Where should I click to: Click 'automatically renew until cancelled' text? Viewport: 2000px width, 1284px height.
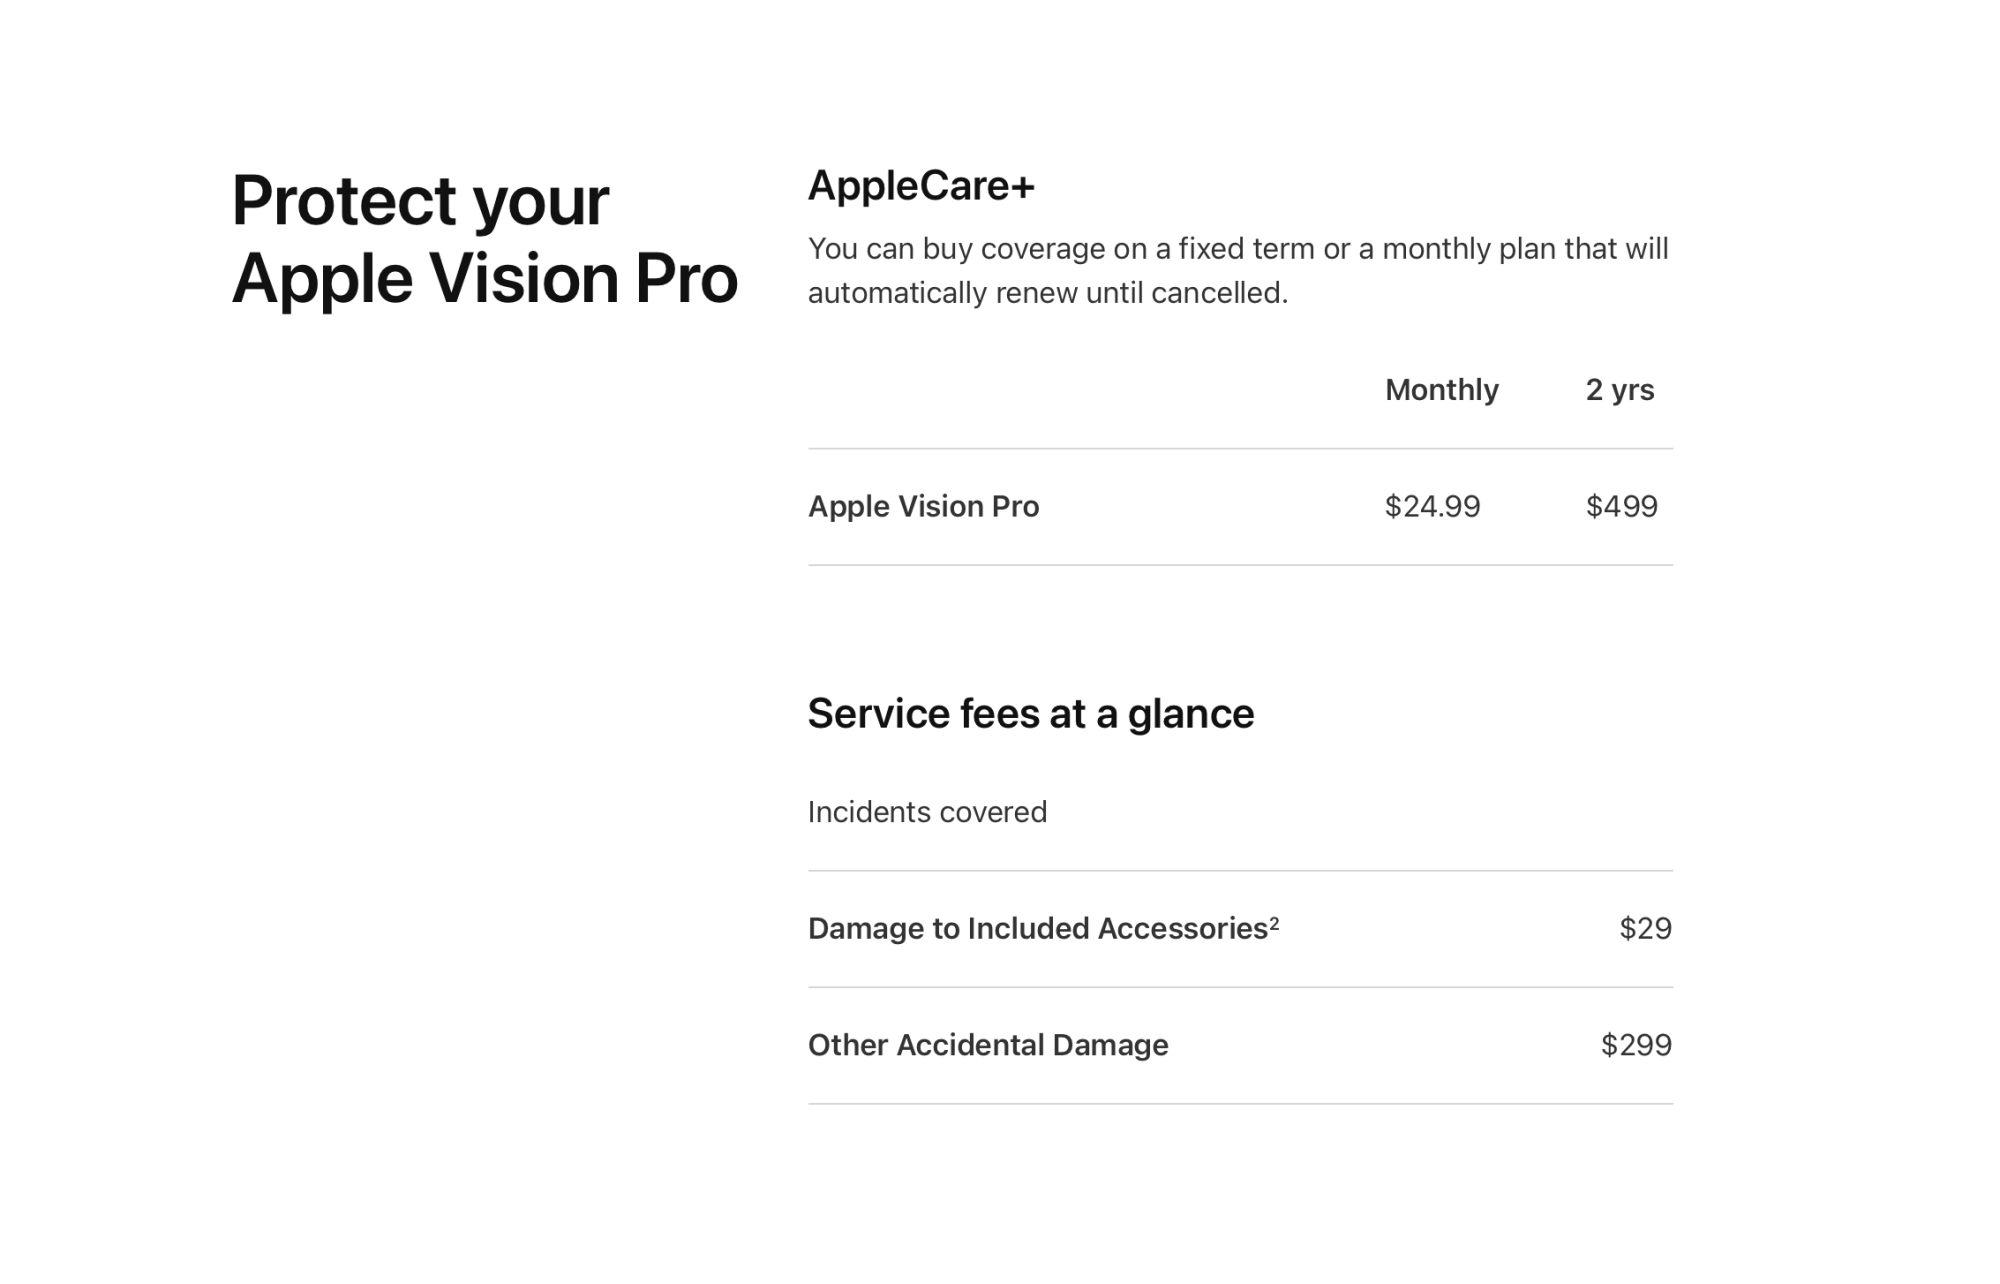click(x=1047, y=293)
